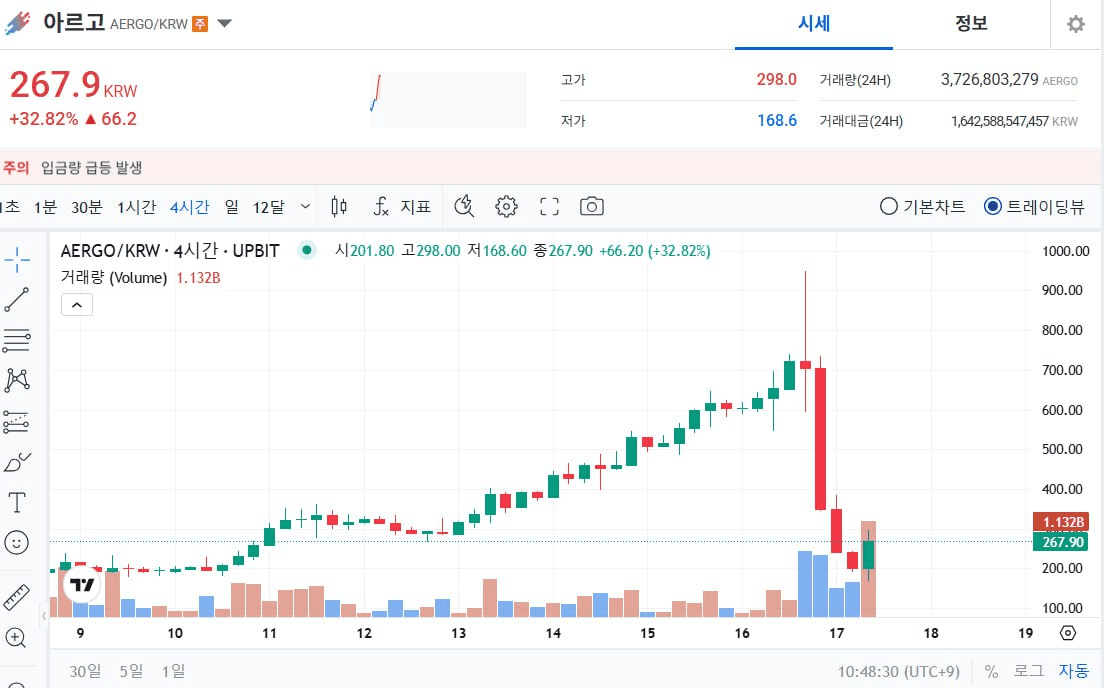Take a chart snapshot with camera icon

click(592, 207)
